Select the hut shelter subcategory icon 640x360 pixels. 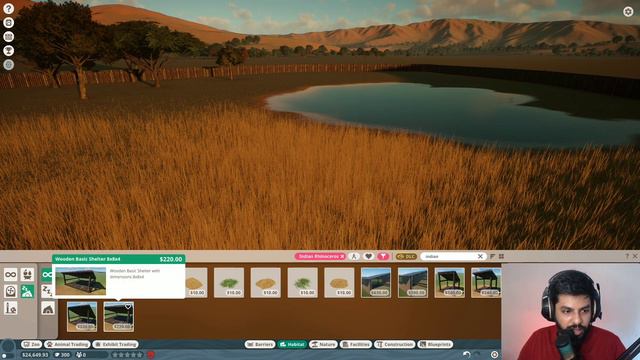point(48,309)
